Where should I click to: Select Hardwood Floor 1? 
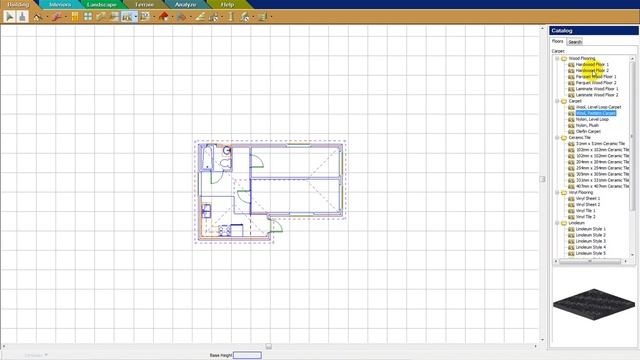click(x=592, y=64)
